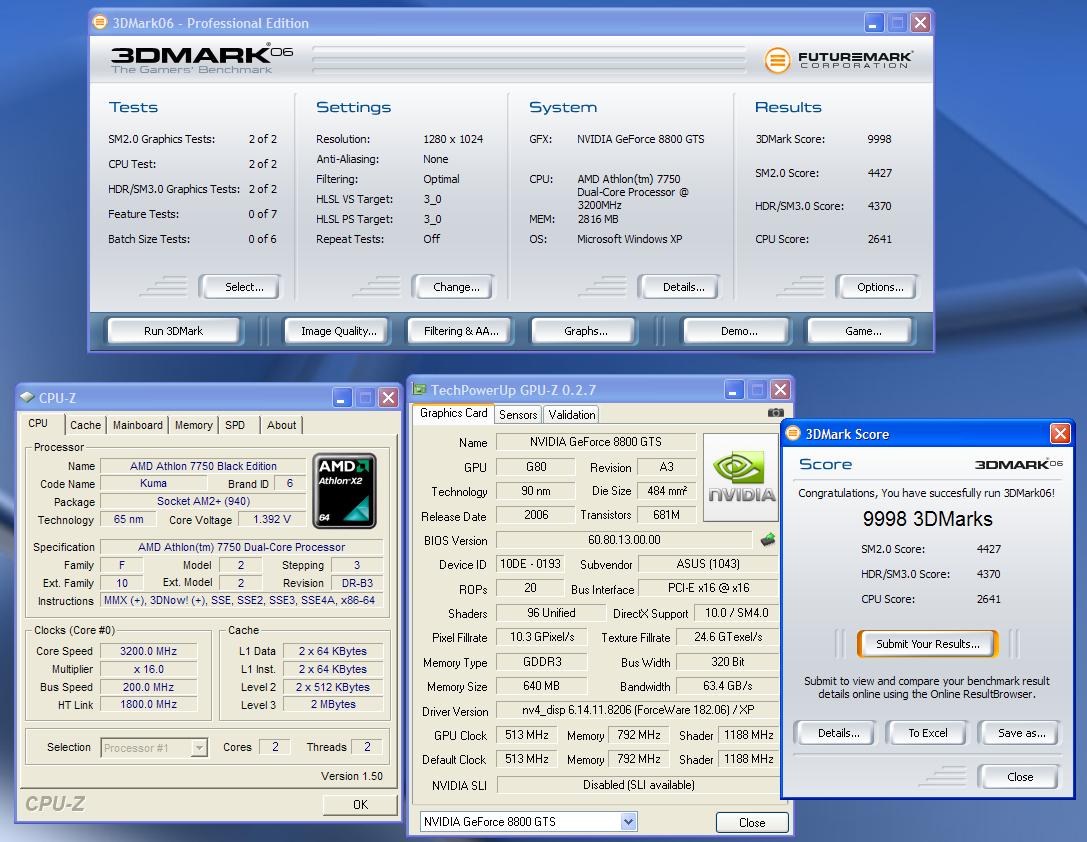The height and width of the screenshot is (842, 1087).
Task: Click the GPU-Z title bar icon
Action: pos(419,389)
